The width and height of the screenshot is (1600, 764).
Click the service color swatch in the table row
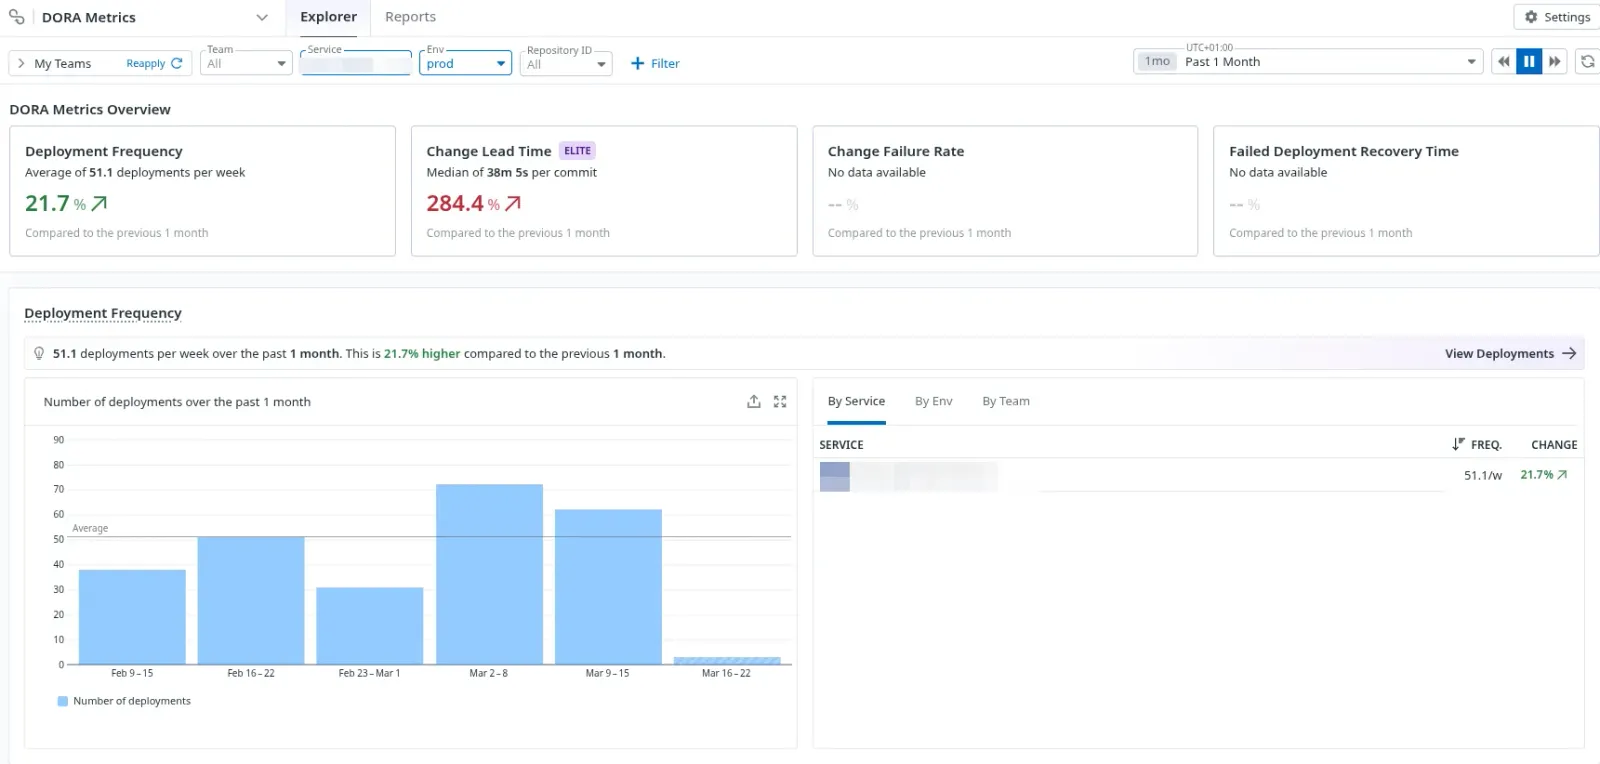pyautogui.click(x=835, y=476)
